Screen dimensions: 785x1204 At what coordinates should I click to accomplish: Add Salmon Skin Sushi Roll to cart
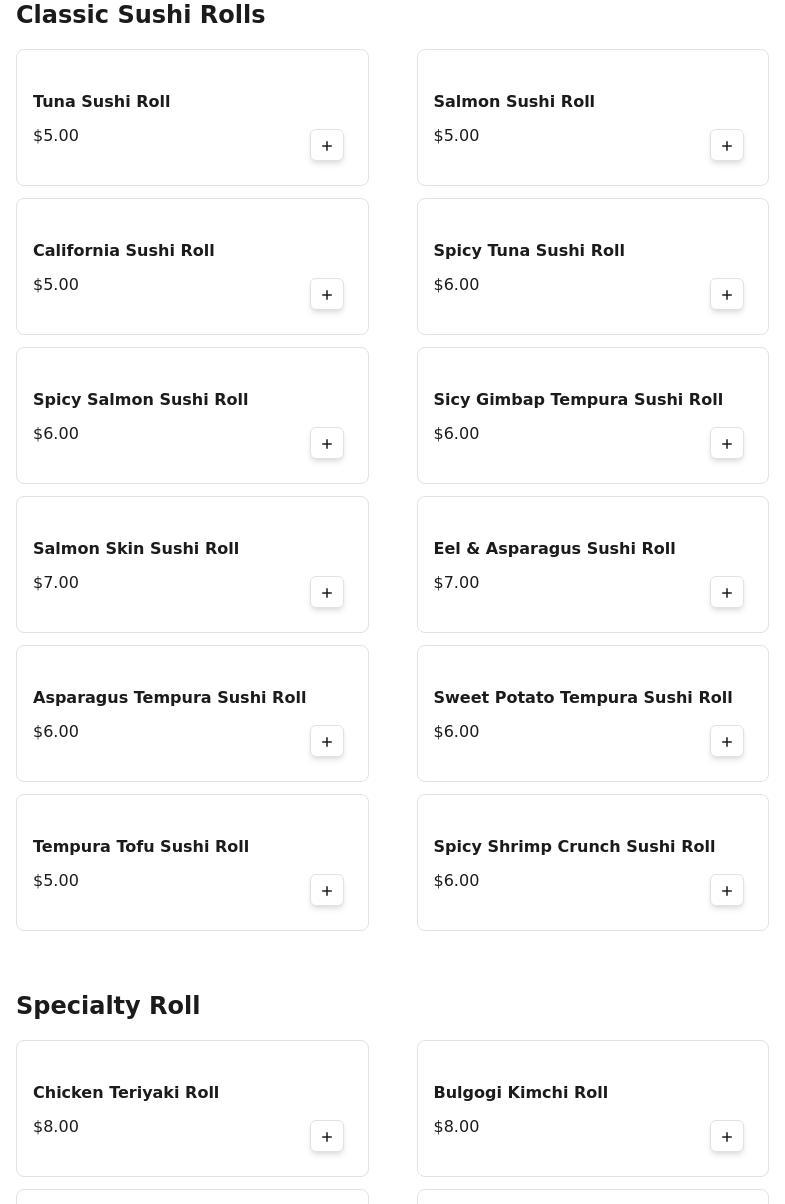point(327,593)
